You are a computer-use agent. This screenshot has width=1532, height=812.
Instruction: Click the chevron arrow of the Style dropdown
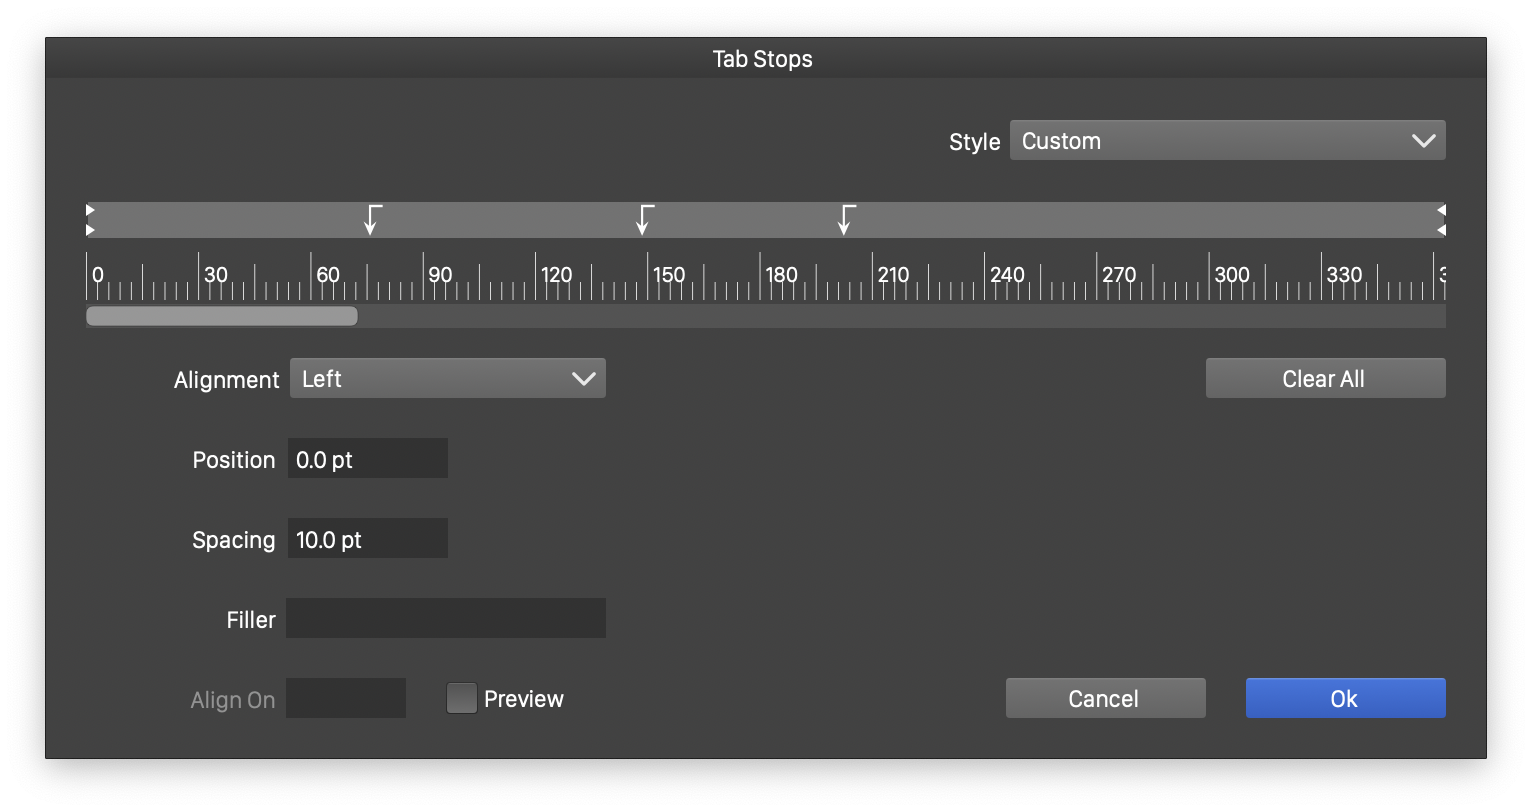1423,141
